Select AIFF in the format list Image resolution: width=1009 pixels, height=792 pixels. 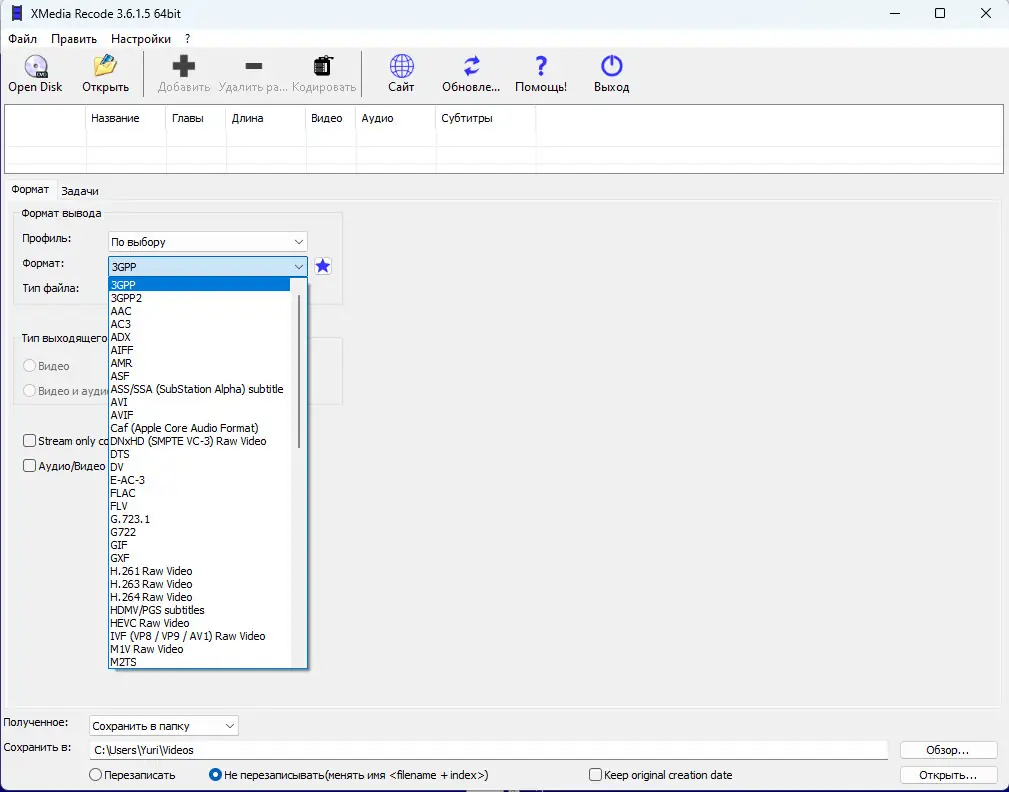click(199, 350)
